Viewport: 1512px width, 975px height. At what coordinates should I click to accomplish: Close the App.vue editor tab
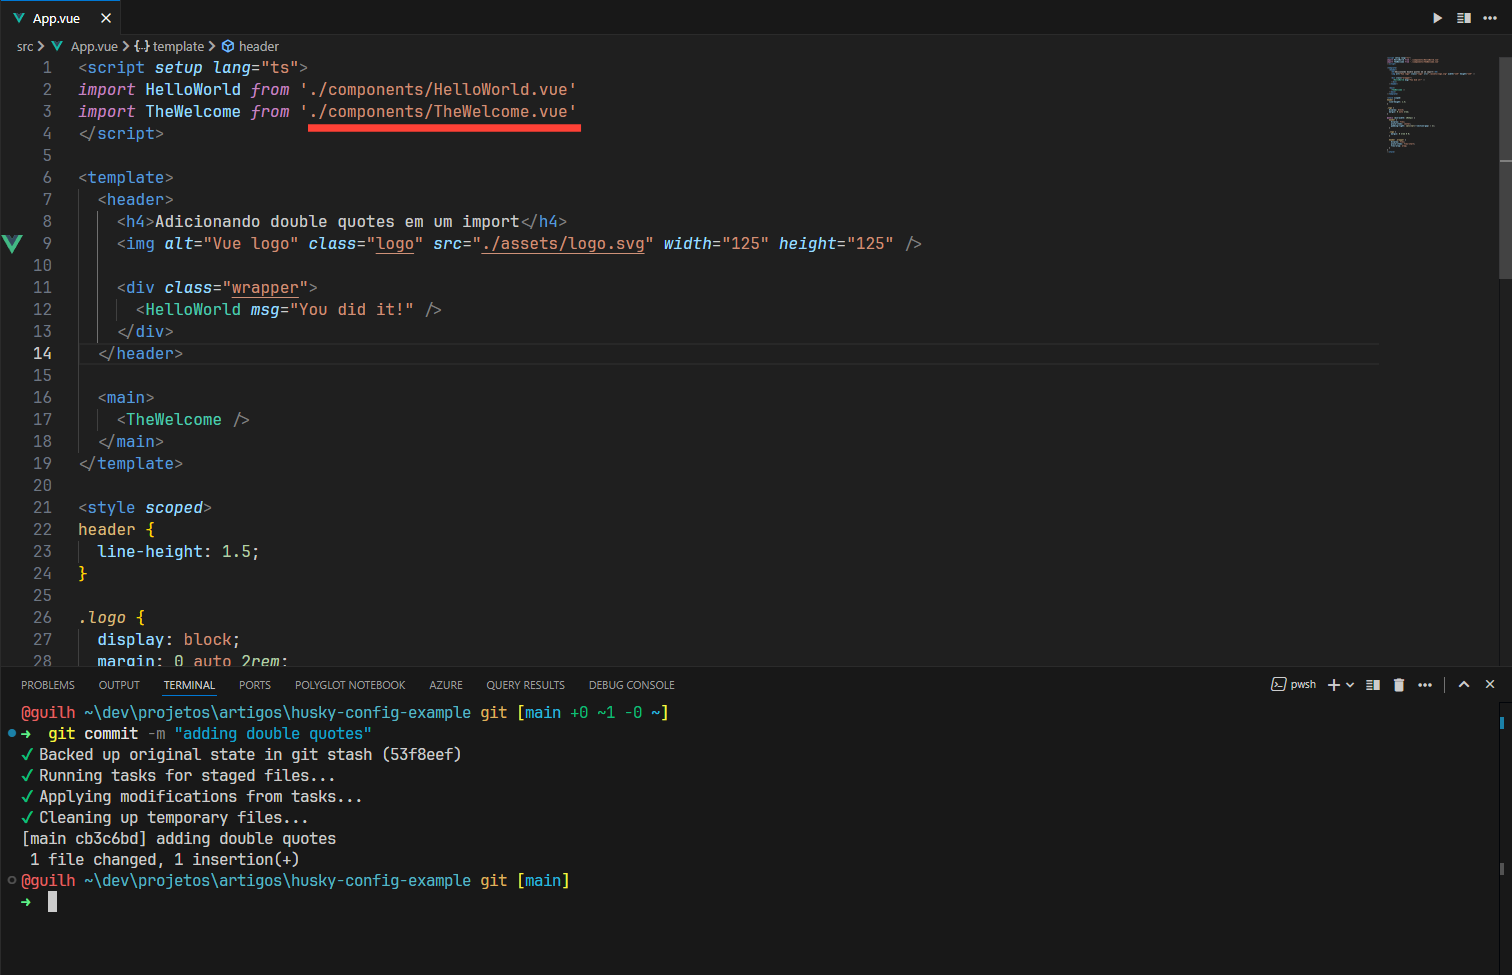pyautogui.click(x=106, y=18)
